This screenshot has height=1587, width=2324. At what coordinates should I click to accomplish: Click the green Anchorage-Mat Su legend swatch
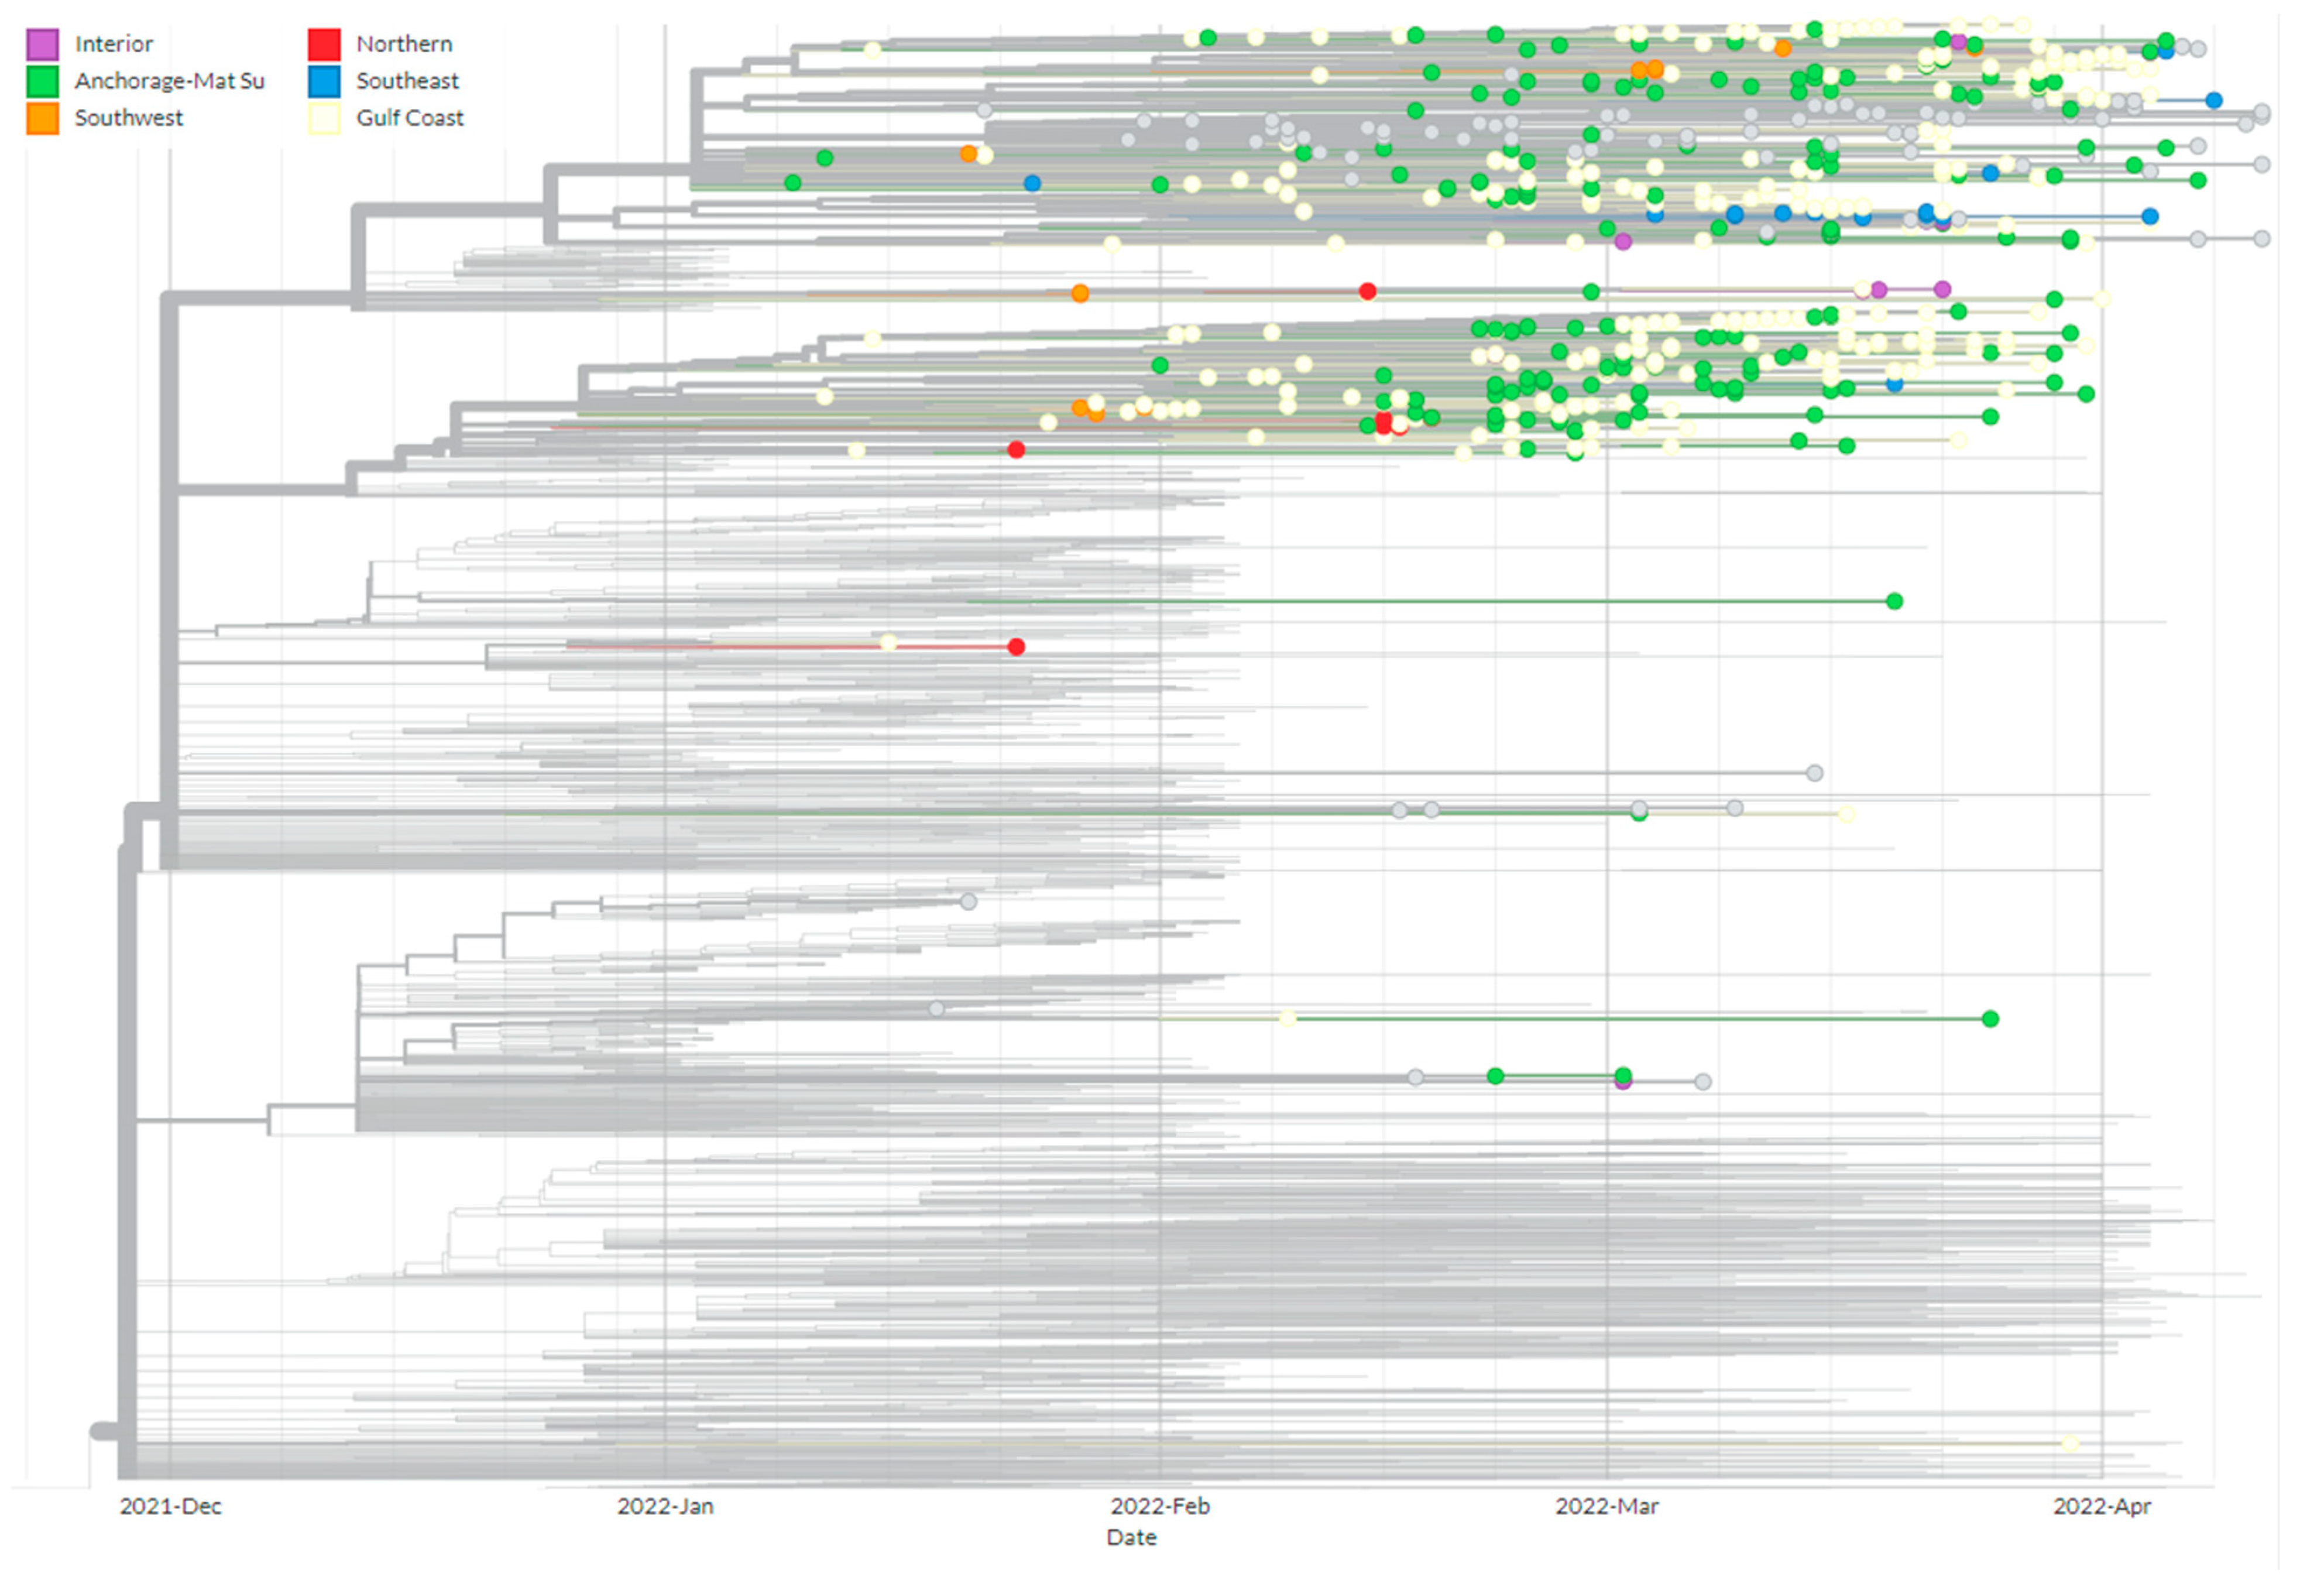[42, 81]
